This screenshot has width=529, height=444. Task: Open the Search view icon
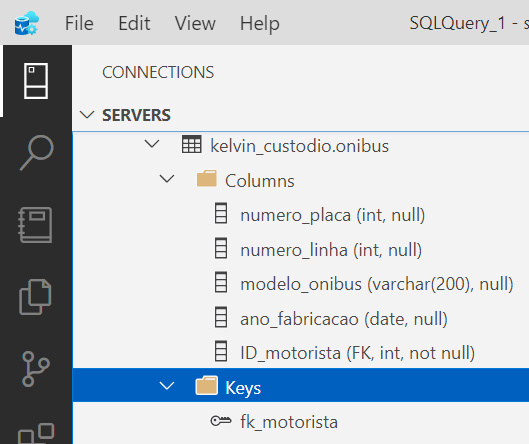[36, 153]
